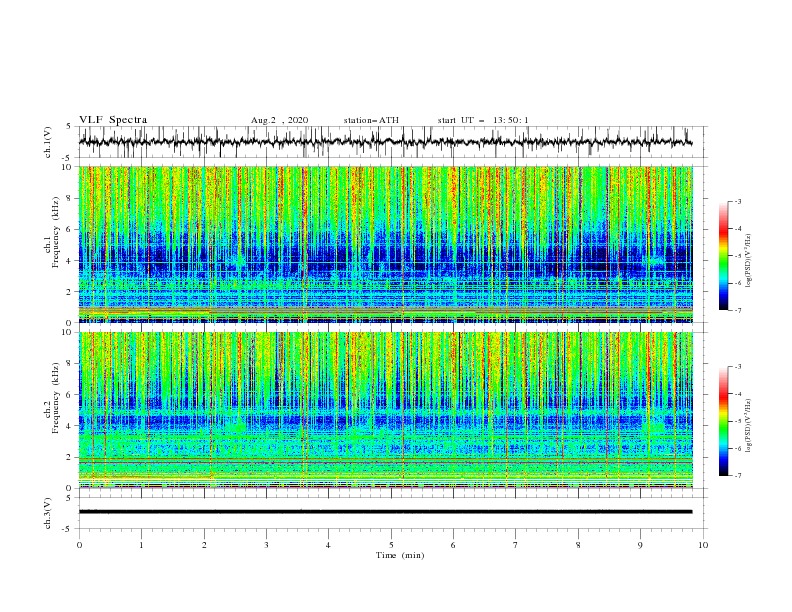Click the "1" time axis tick label
The height and width of the screenshot is (612, 792).
click(x=141, y=545)
